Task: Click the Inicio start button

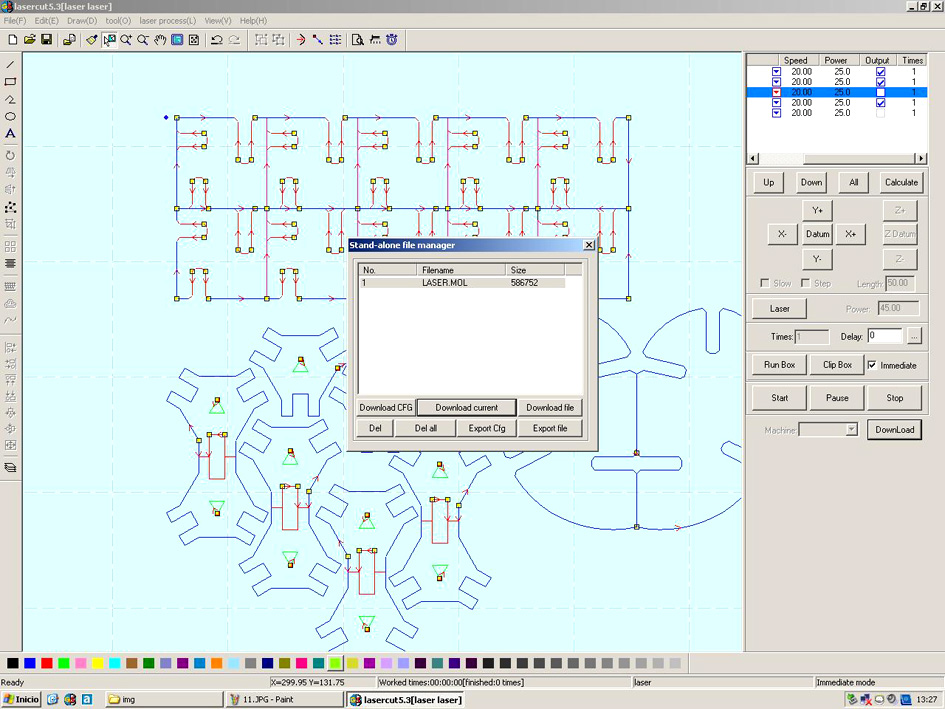Action: point(21,699)
